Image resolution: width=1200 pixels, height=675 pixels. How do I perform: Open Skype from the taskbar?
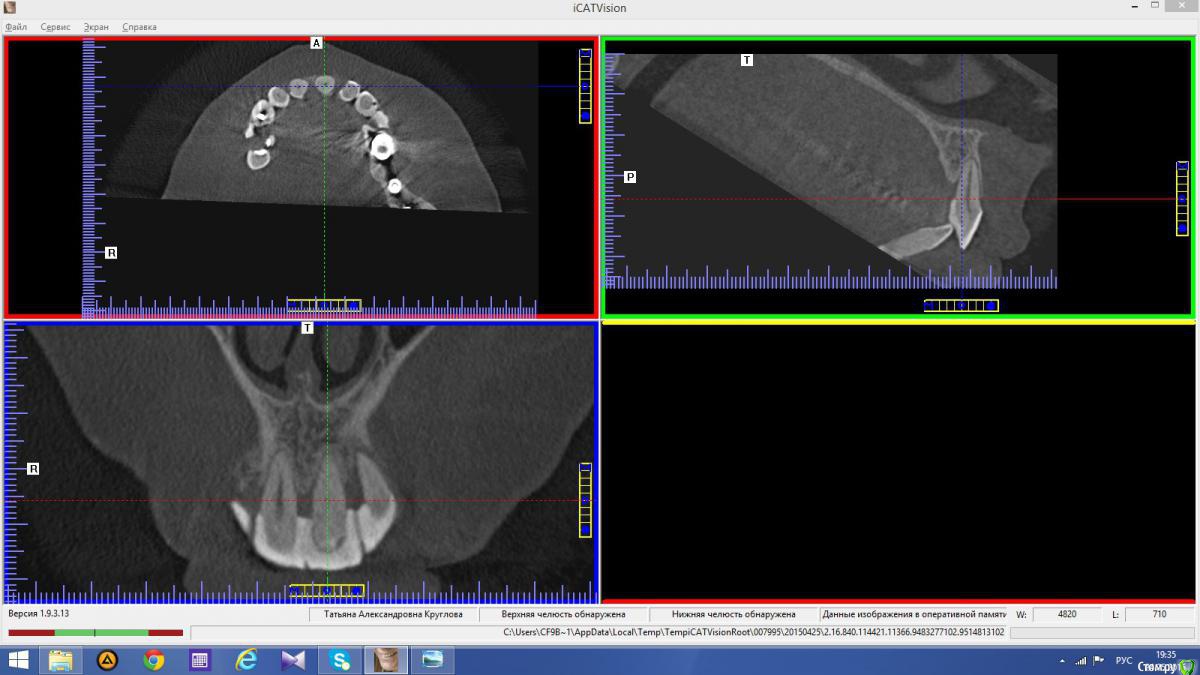point(339,660)
